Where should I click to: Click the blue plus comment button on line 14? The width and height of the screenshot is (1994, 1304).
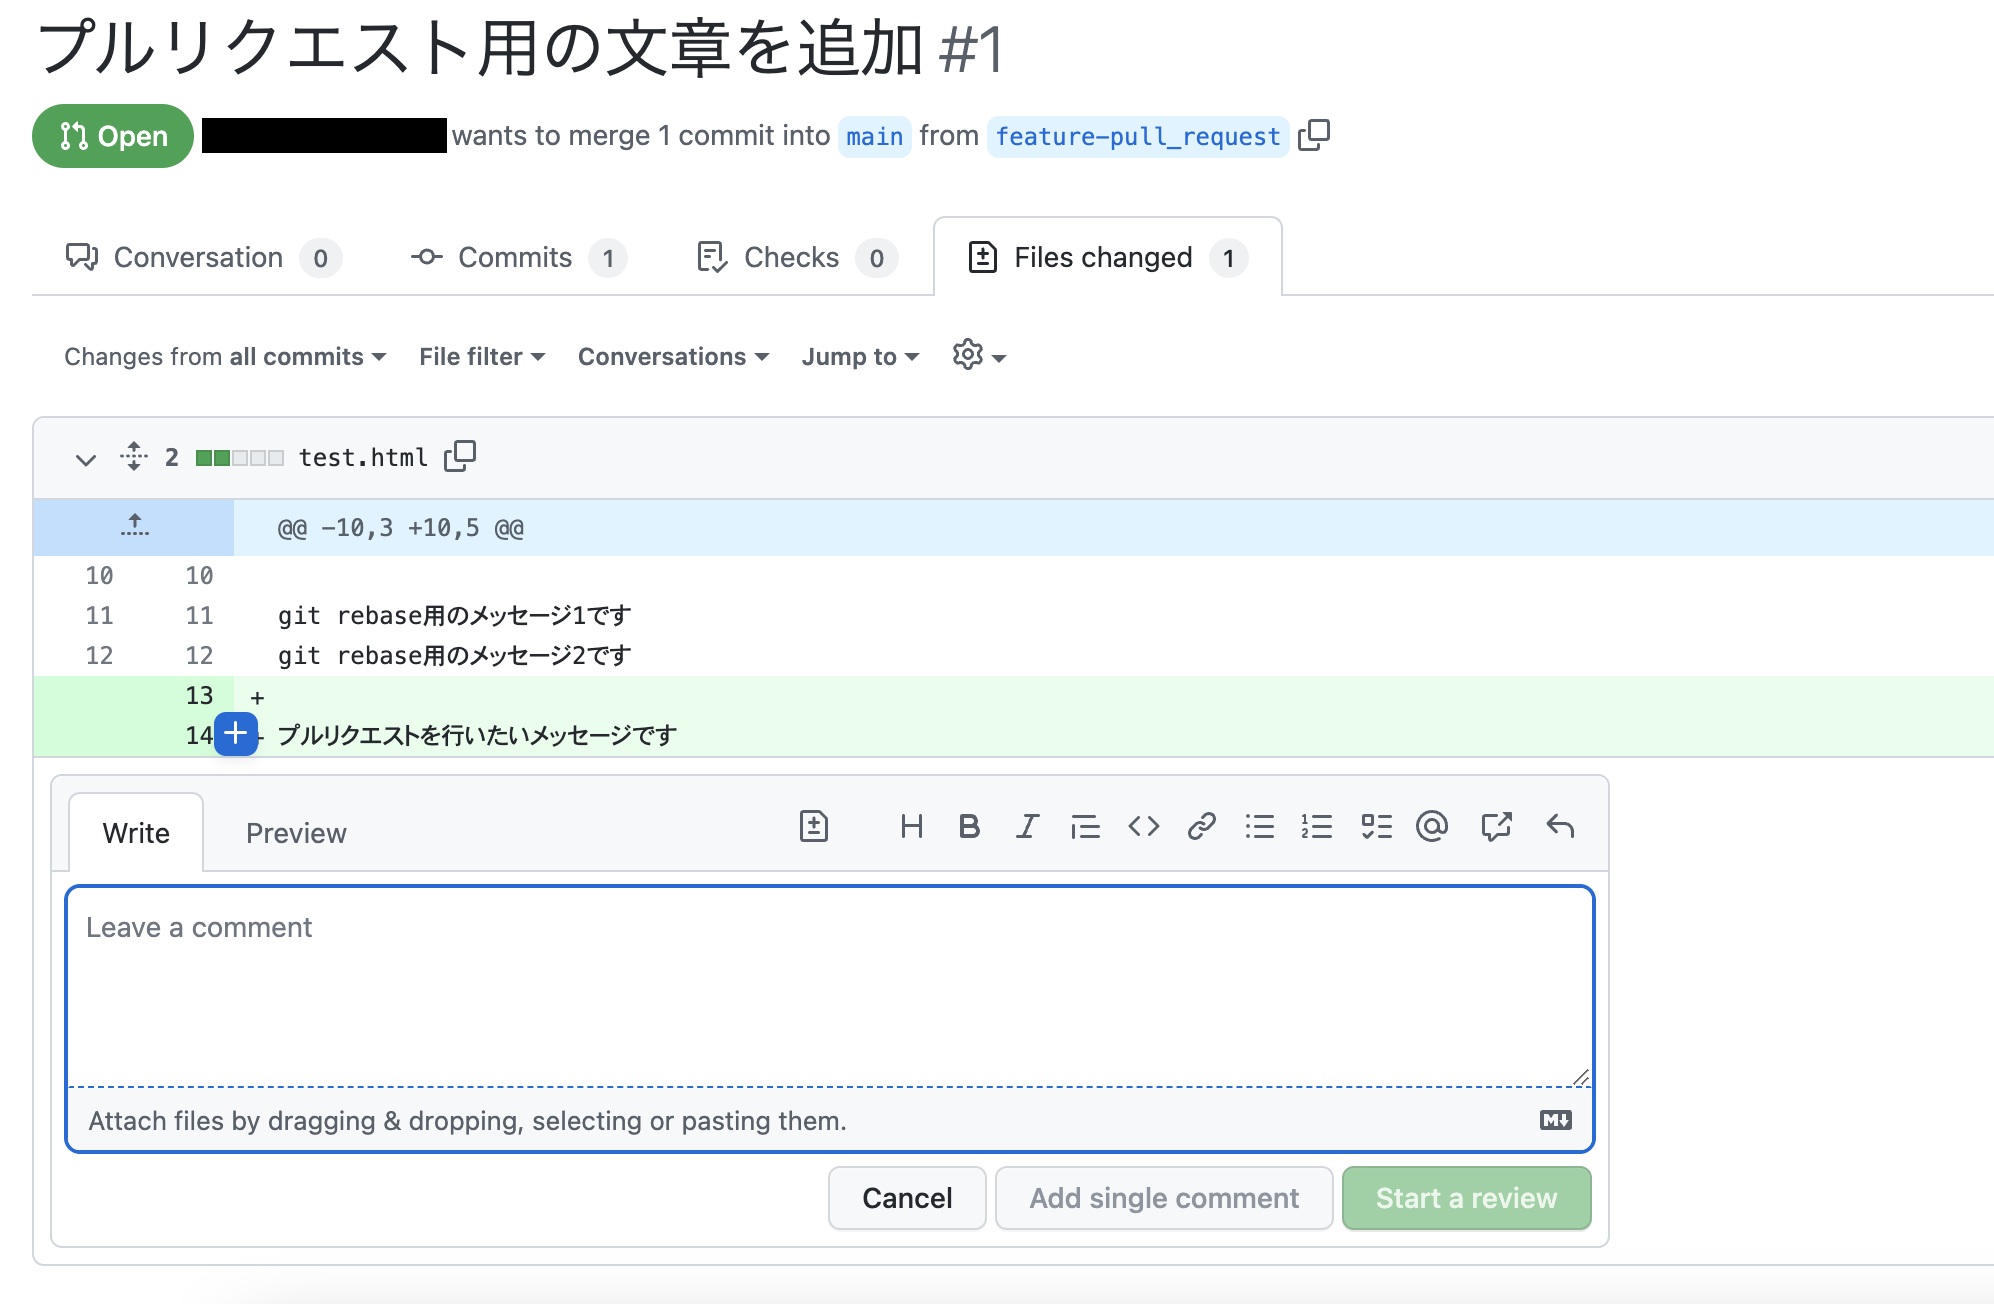tap(236, 734)
